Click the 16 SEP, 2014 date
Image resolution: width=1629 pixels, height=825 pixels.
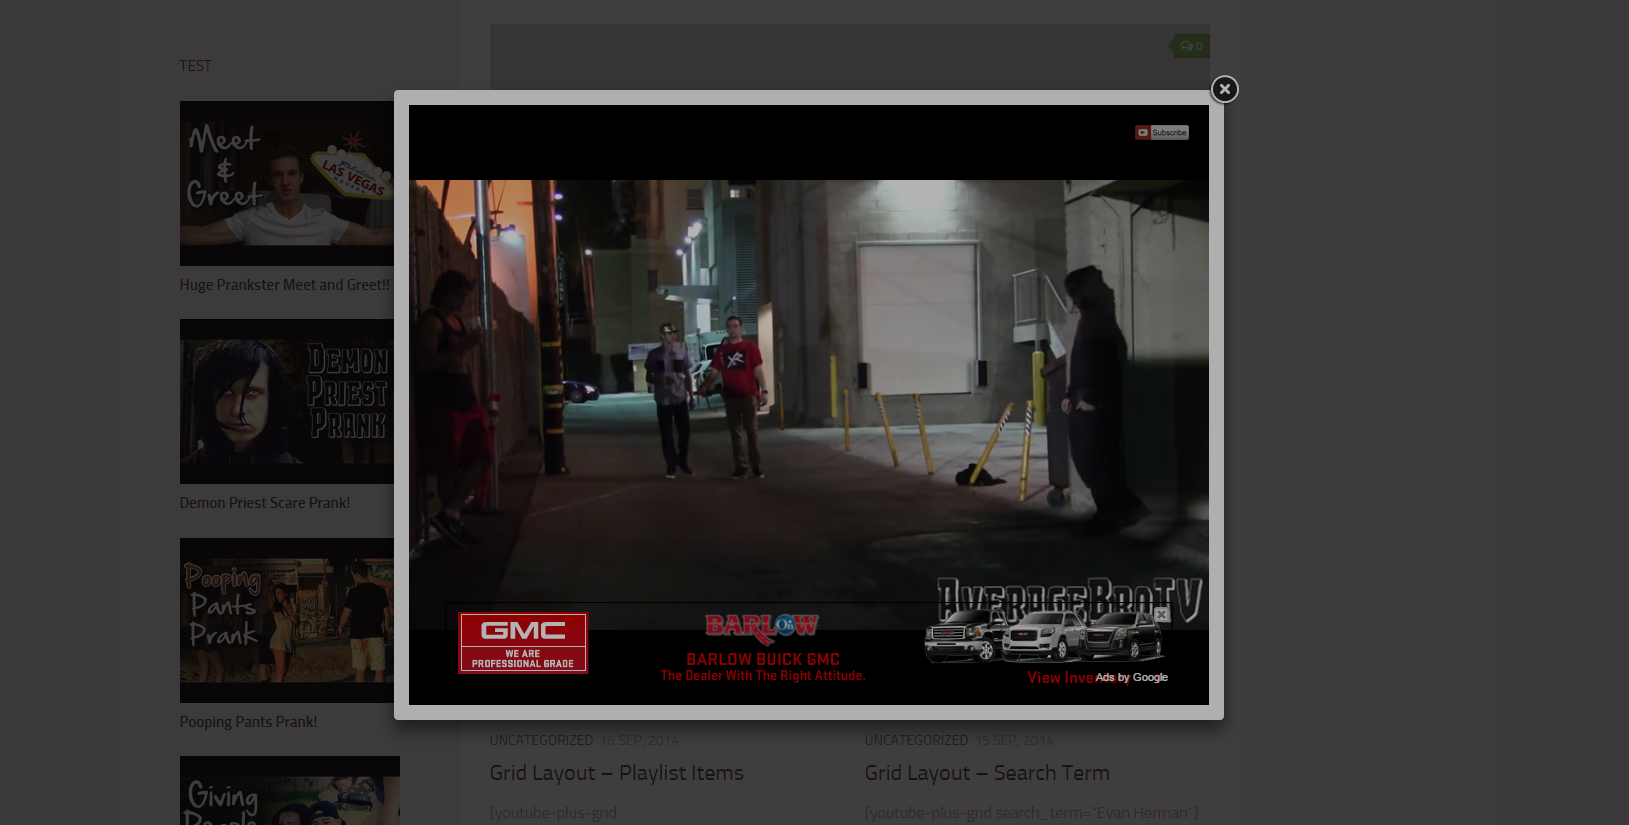click(x=639, y=740)
